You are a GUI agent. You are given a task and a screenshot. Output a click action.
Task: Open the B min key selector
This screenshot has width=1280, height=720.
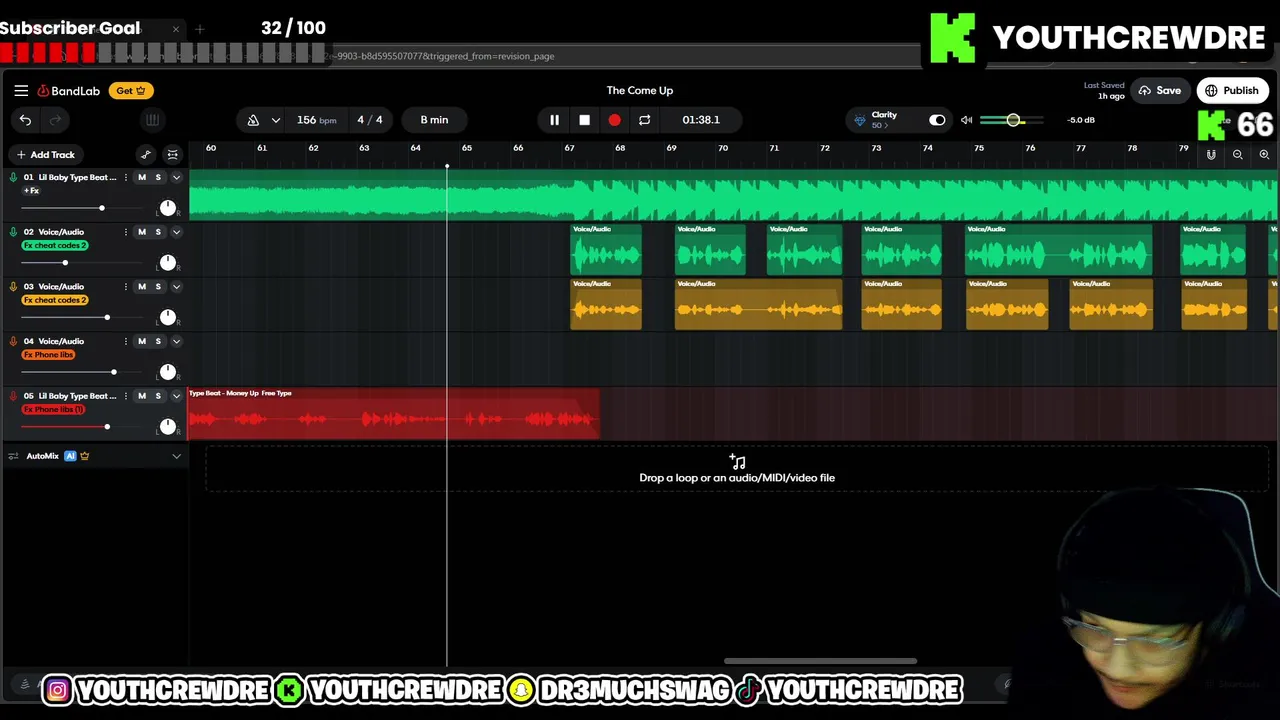pos(434,120)
